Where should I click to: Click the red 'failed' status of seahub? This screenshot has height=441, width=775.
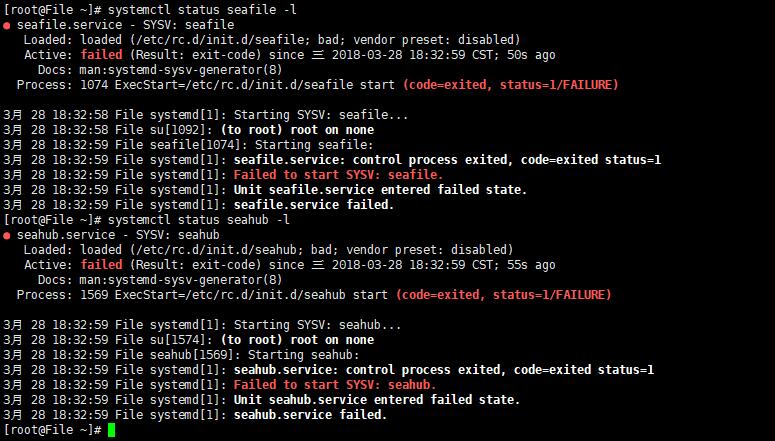pos(101,265)
